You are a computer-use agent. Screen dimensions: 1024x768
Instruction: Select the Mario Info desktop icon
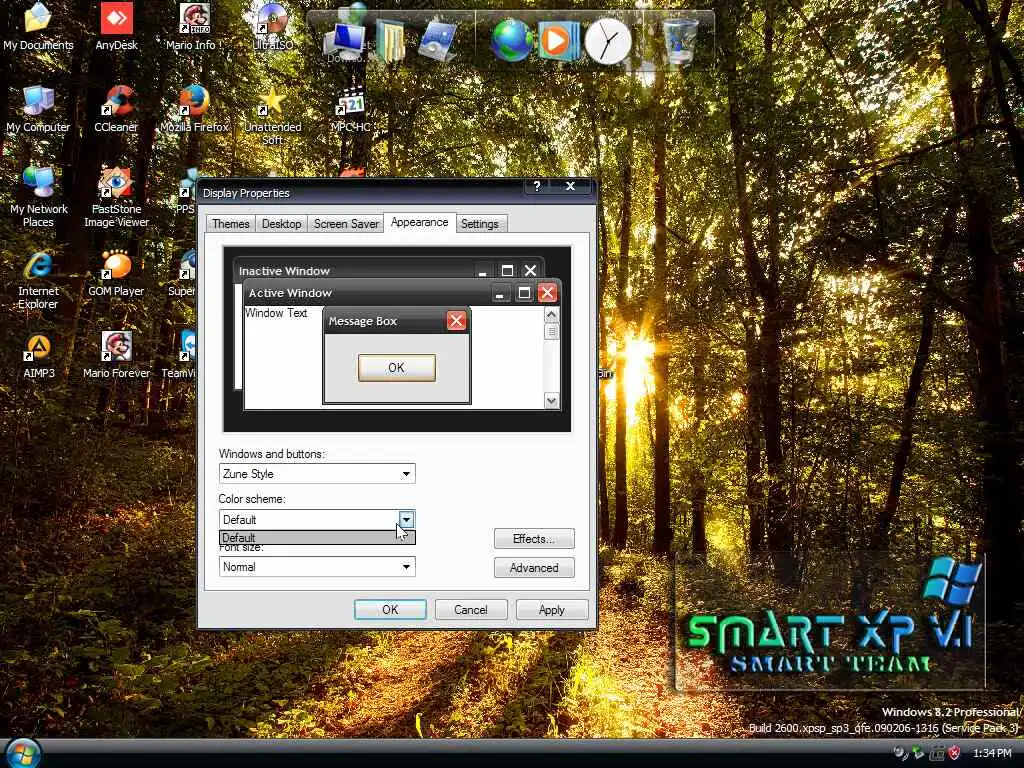(x=194, y=26)
